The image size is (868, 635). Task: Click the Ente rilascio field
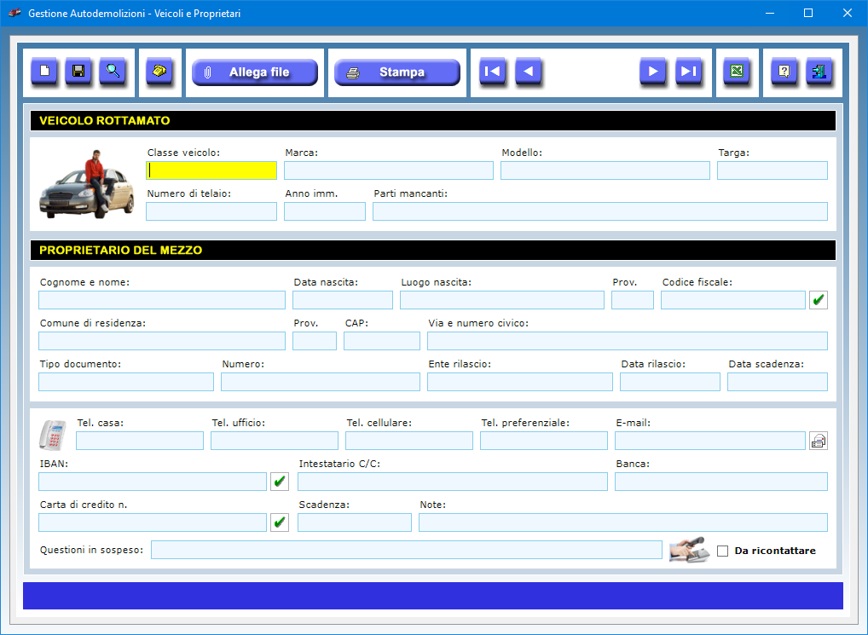tap(520, 382)
